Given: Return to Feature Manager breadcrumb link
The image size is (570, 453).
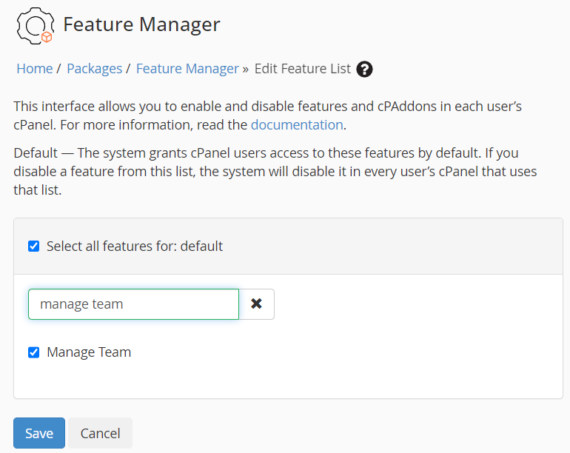Looking at the screenshot, I should click(187, 68).
